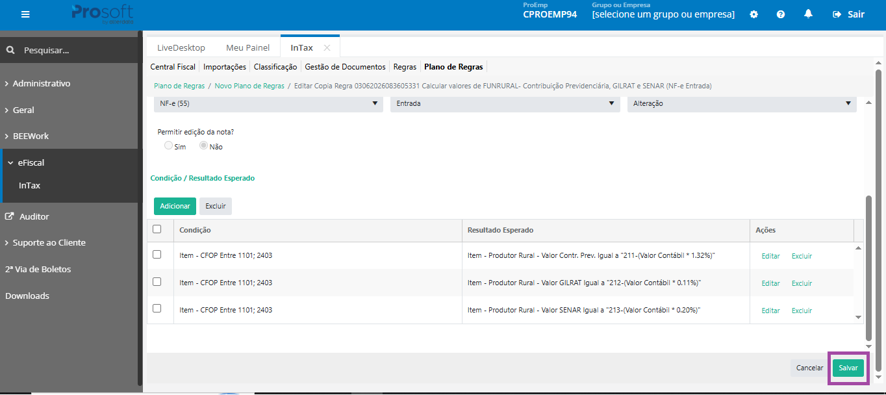Viewport: 886px width, 395px height.
Task: Open Plano de Regras menu
Action: (454, 67)
